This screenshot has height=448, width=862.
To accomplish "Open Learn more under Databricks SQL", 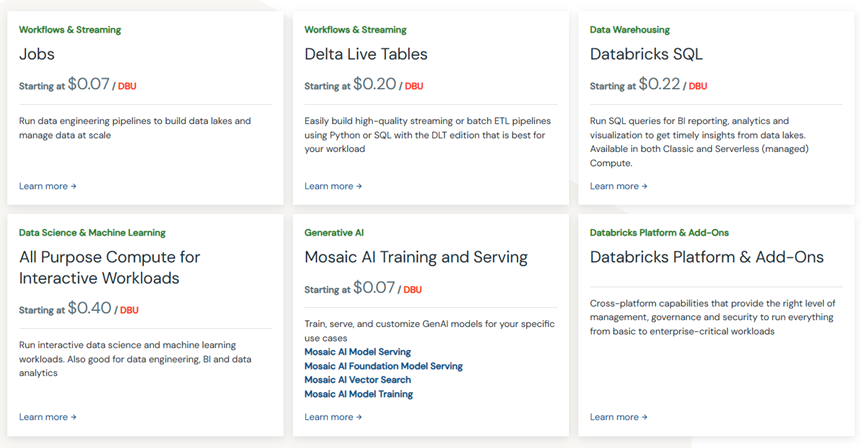I will tap(618, 186).
